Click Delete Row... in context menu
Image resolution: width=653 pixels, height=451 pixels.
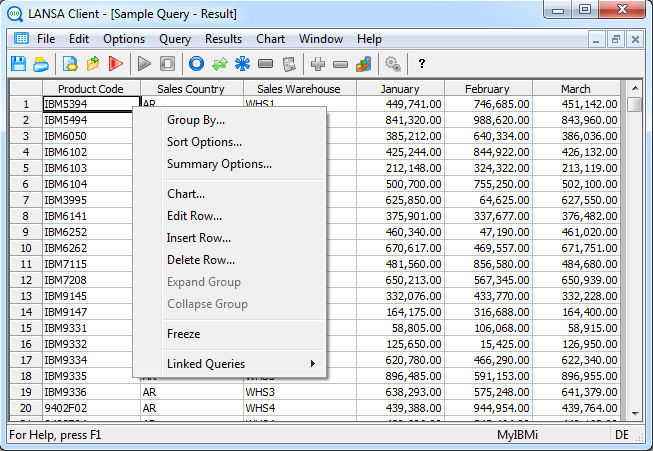pyautogui.click(x=201, y=260)
